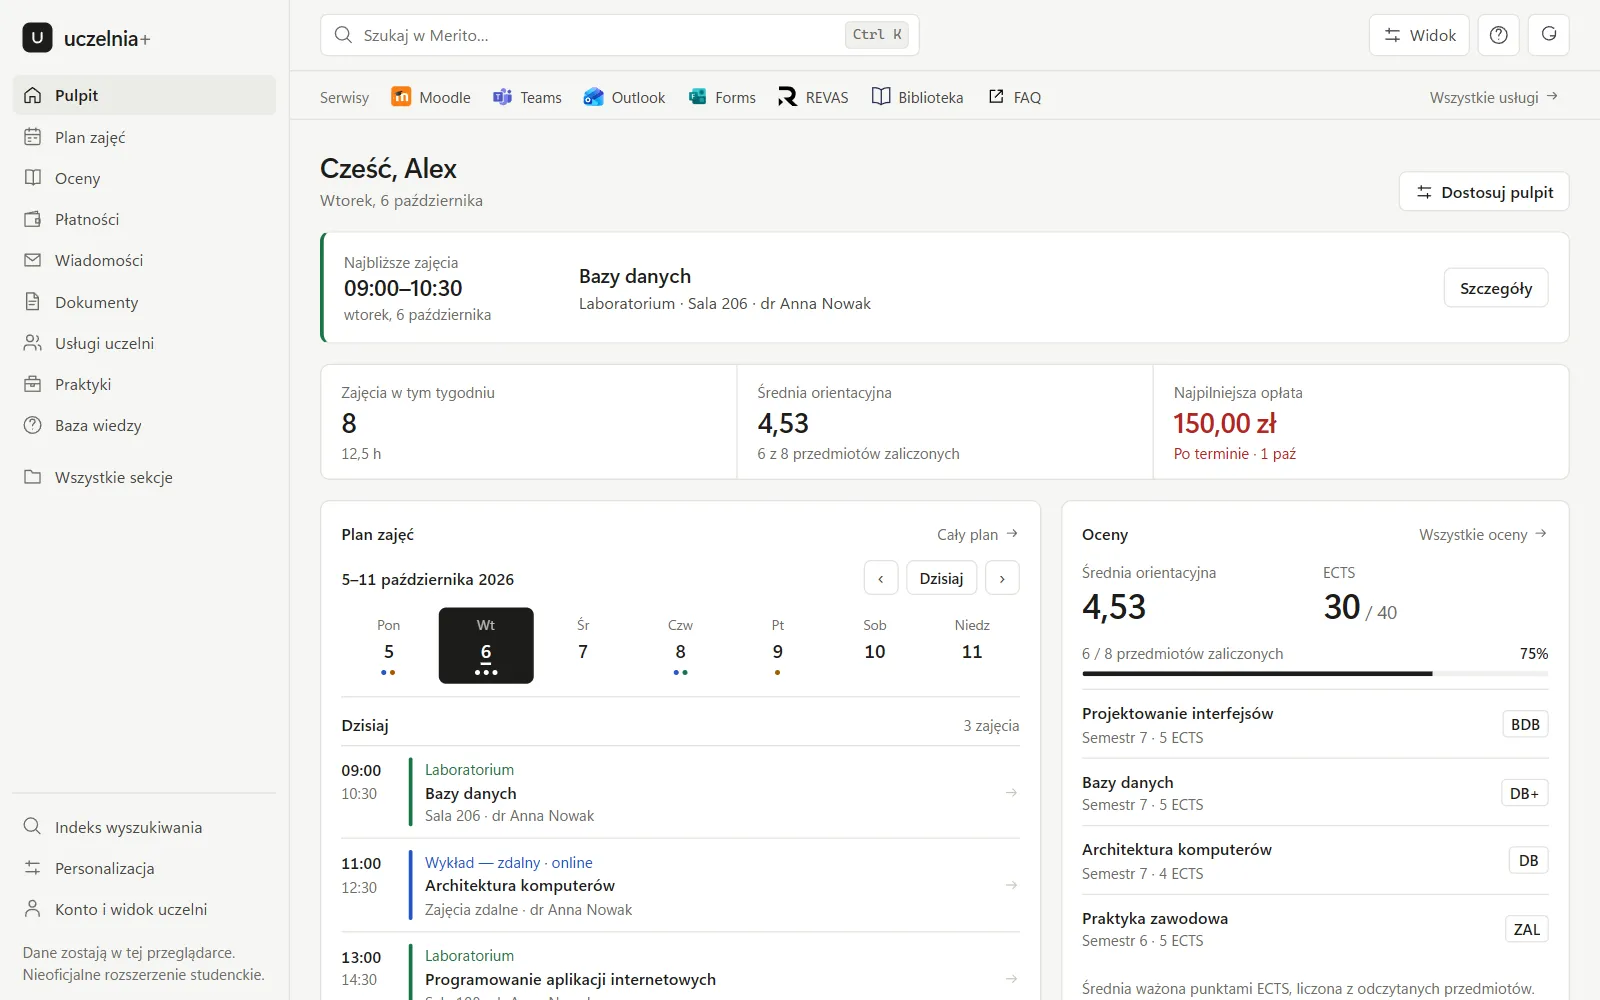Click Dostosuj pulpit button
The width and height of the screenshot is (1600, 1000).
1483,192
